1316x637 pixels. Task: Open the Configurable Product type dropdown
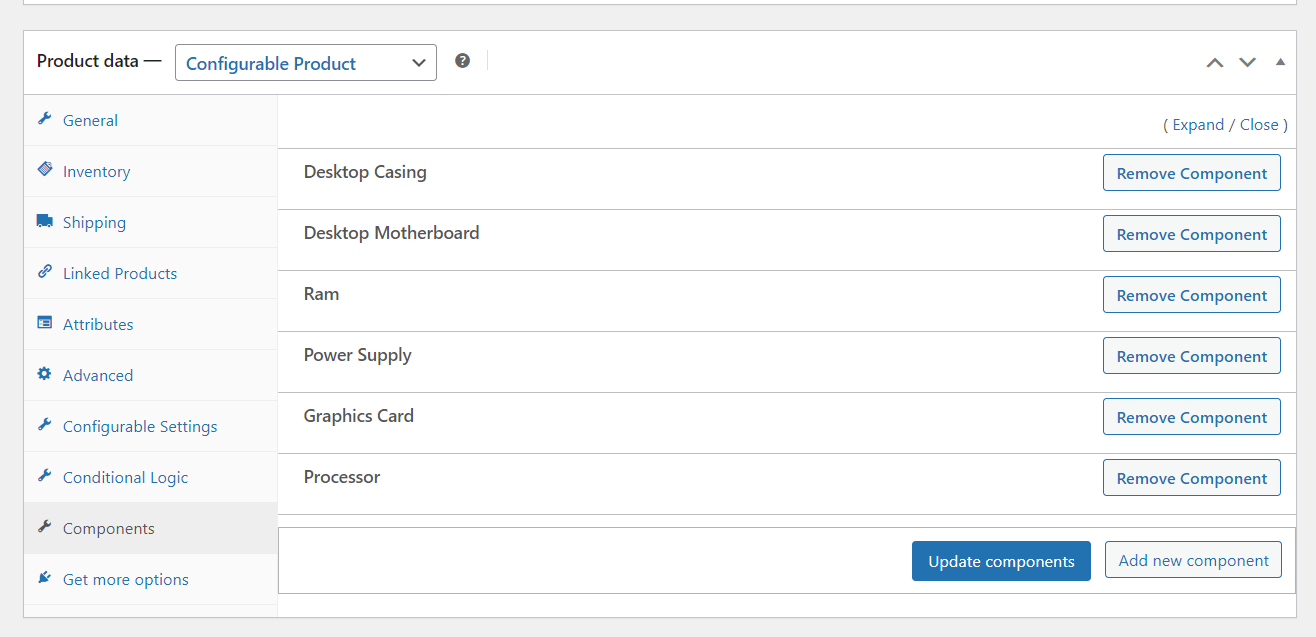[305, 63]
